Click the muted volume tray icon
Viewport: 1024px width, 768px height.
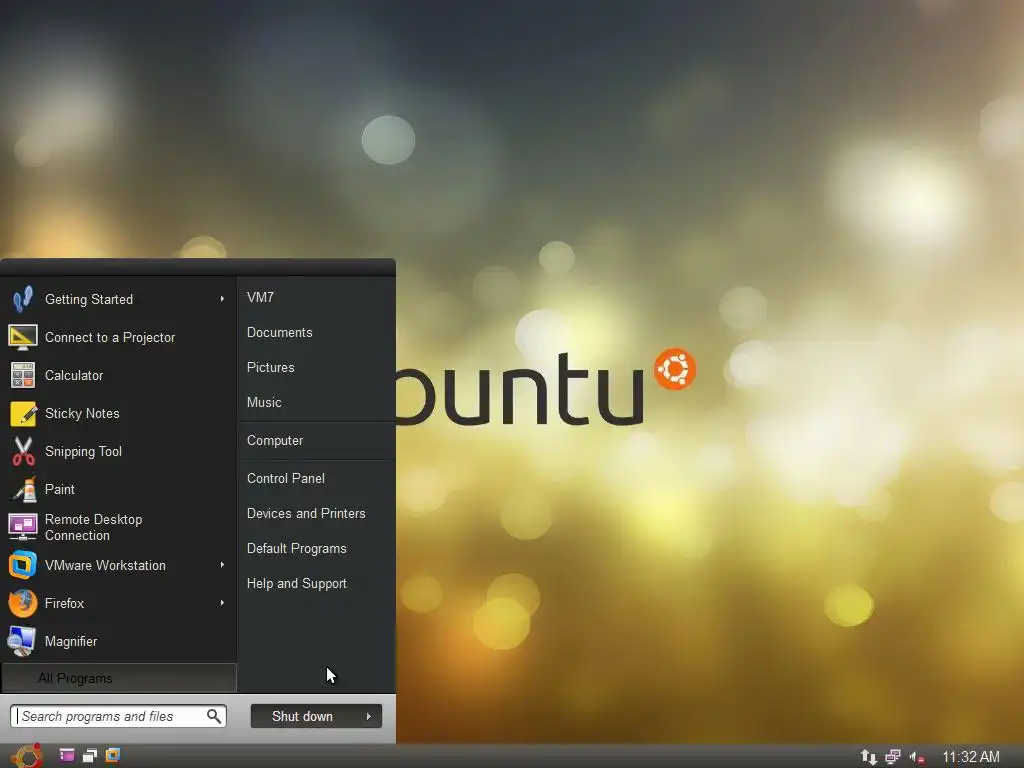coord(917,757)
